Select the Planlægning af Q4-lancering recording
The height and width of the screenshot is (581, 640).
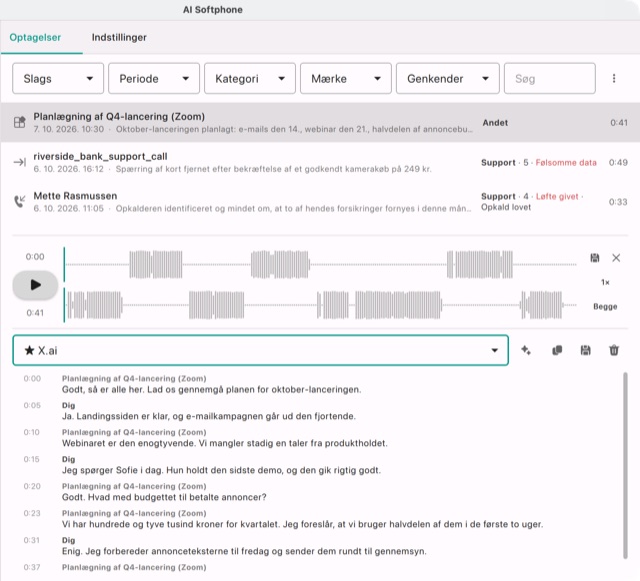pos(320,122)
